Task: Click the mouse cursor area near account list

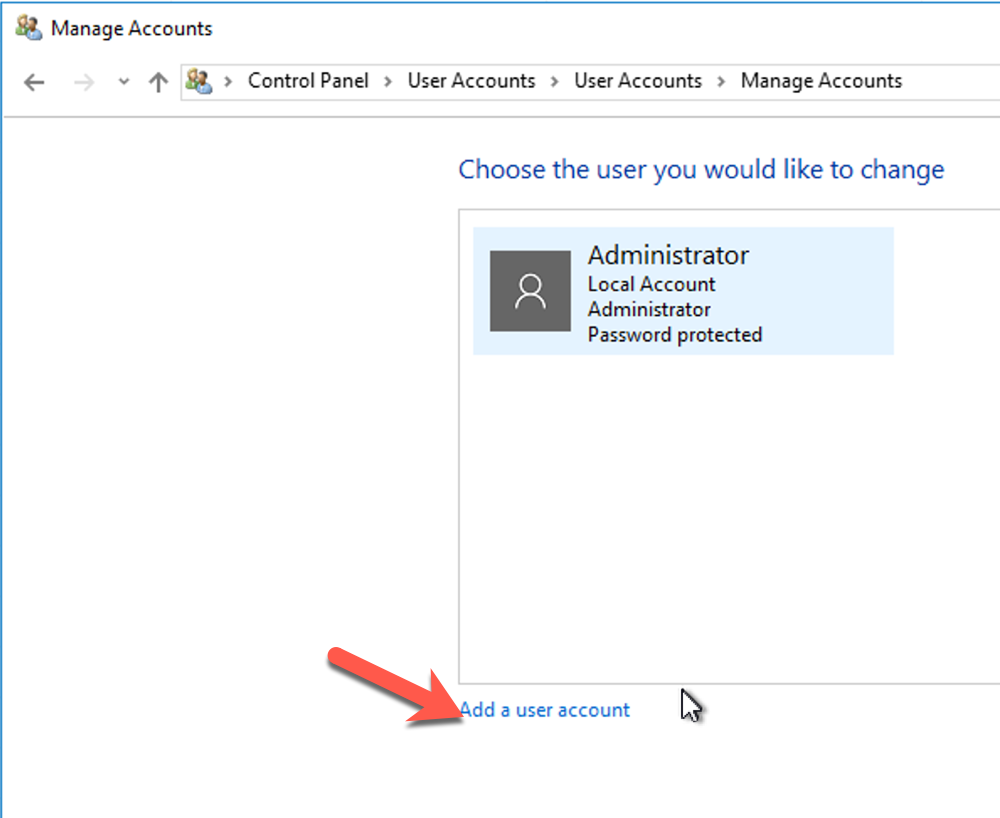Action: [689, 704]
